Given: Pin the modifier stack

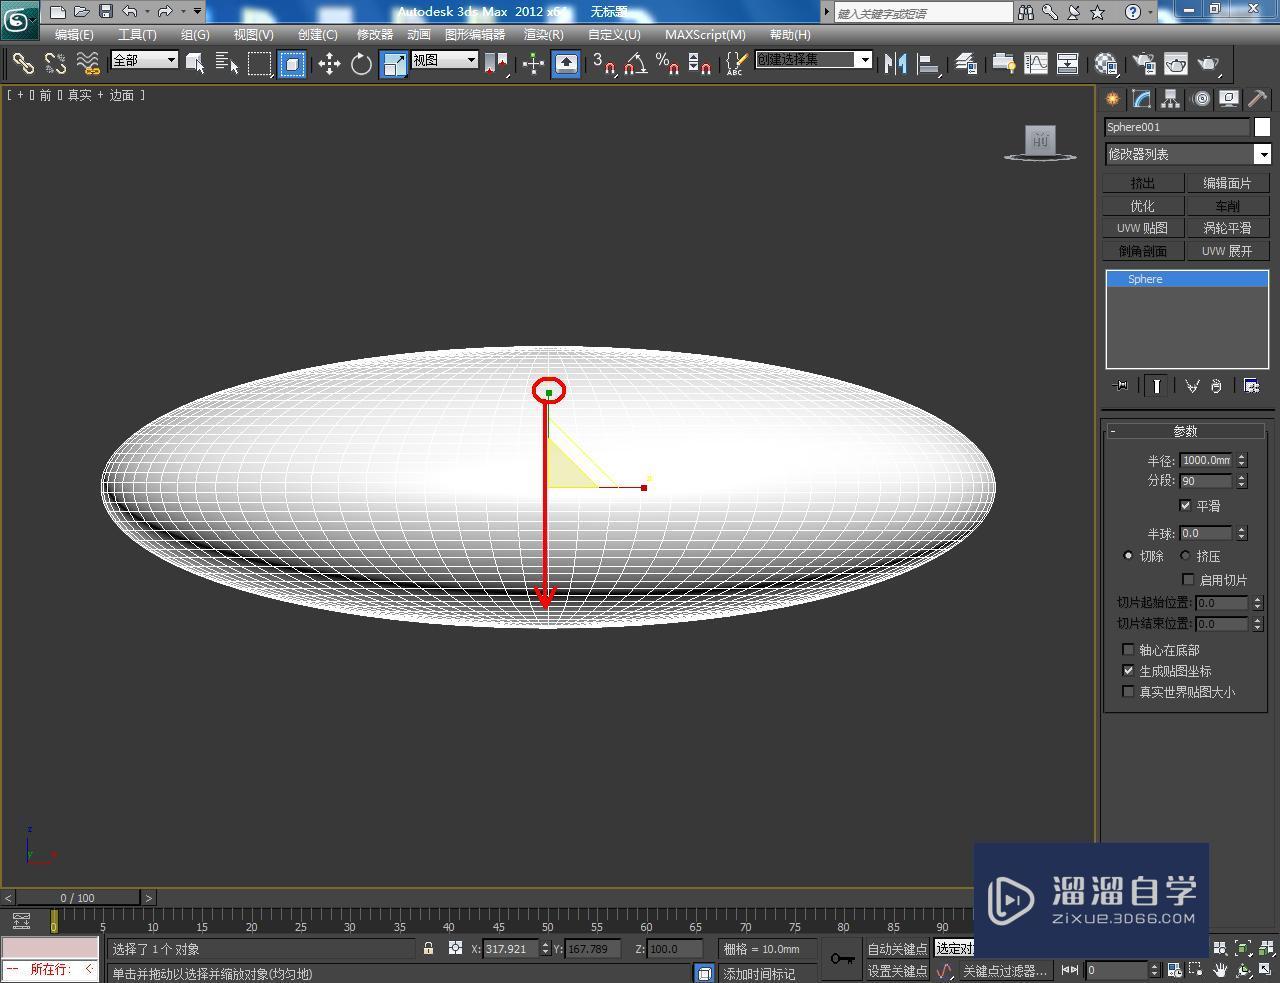Looking at the screenshot, I should click(x=1121, y=385).
